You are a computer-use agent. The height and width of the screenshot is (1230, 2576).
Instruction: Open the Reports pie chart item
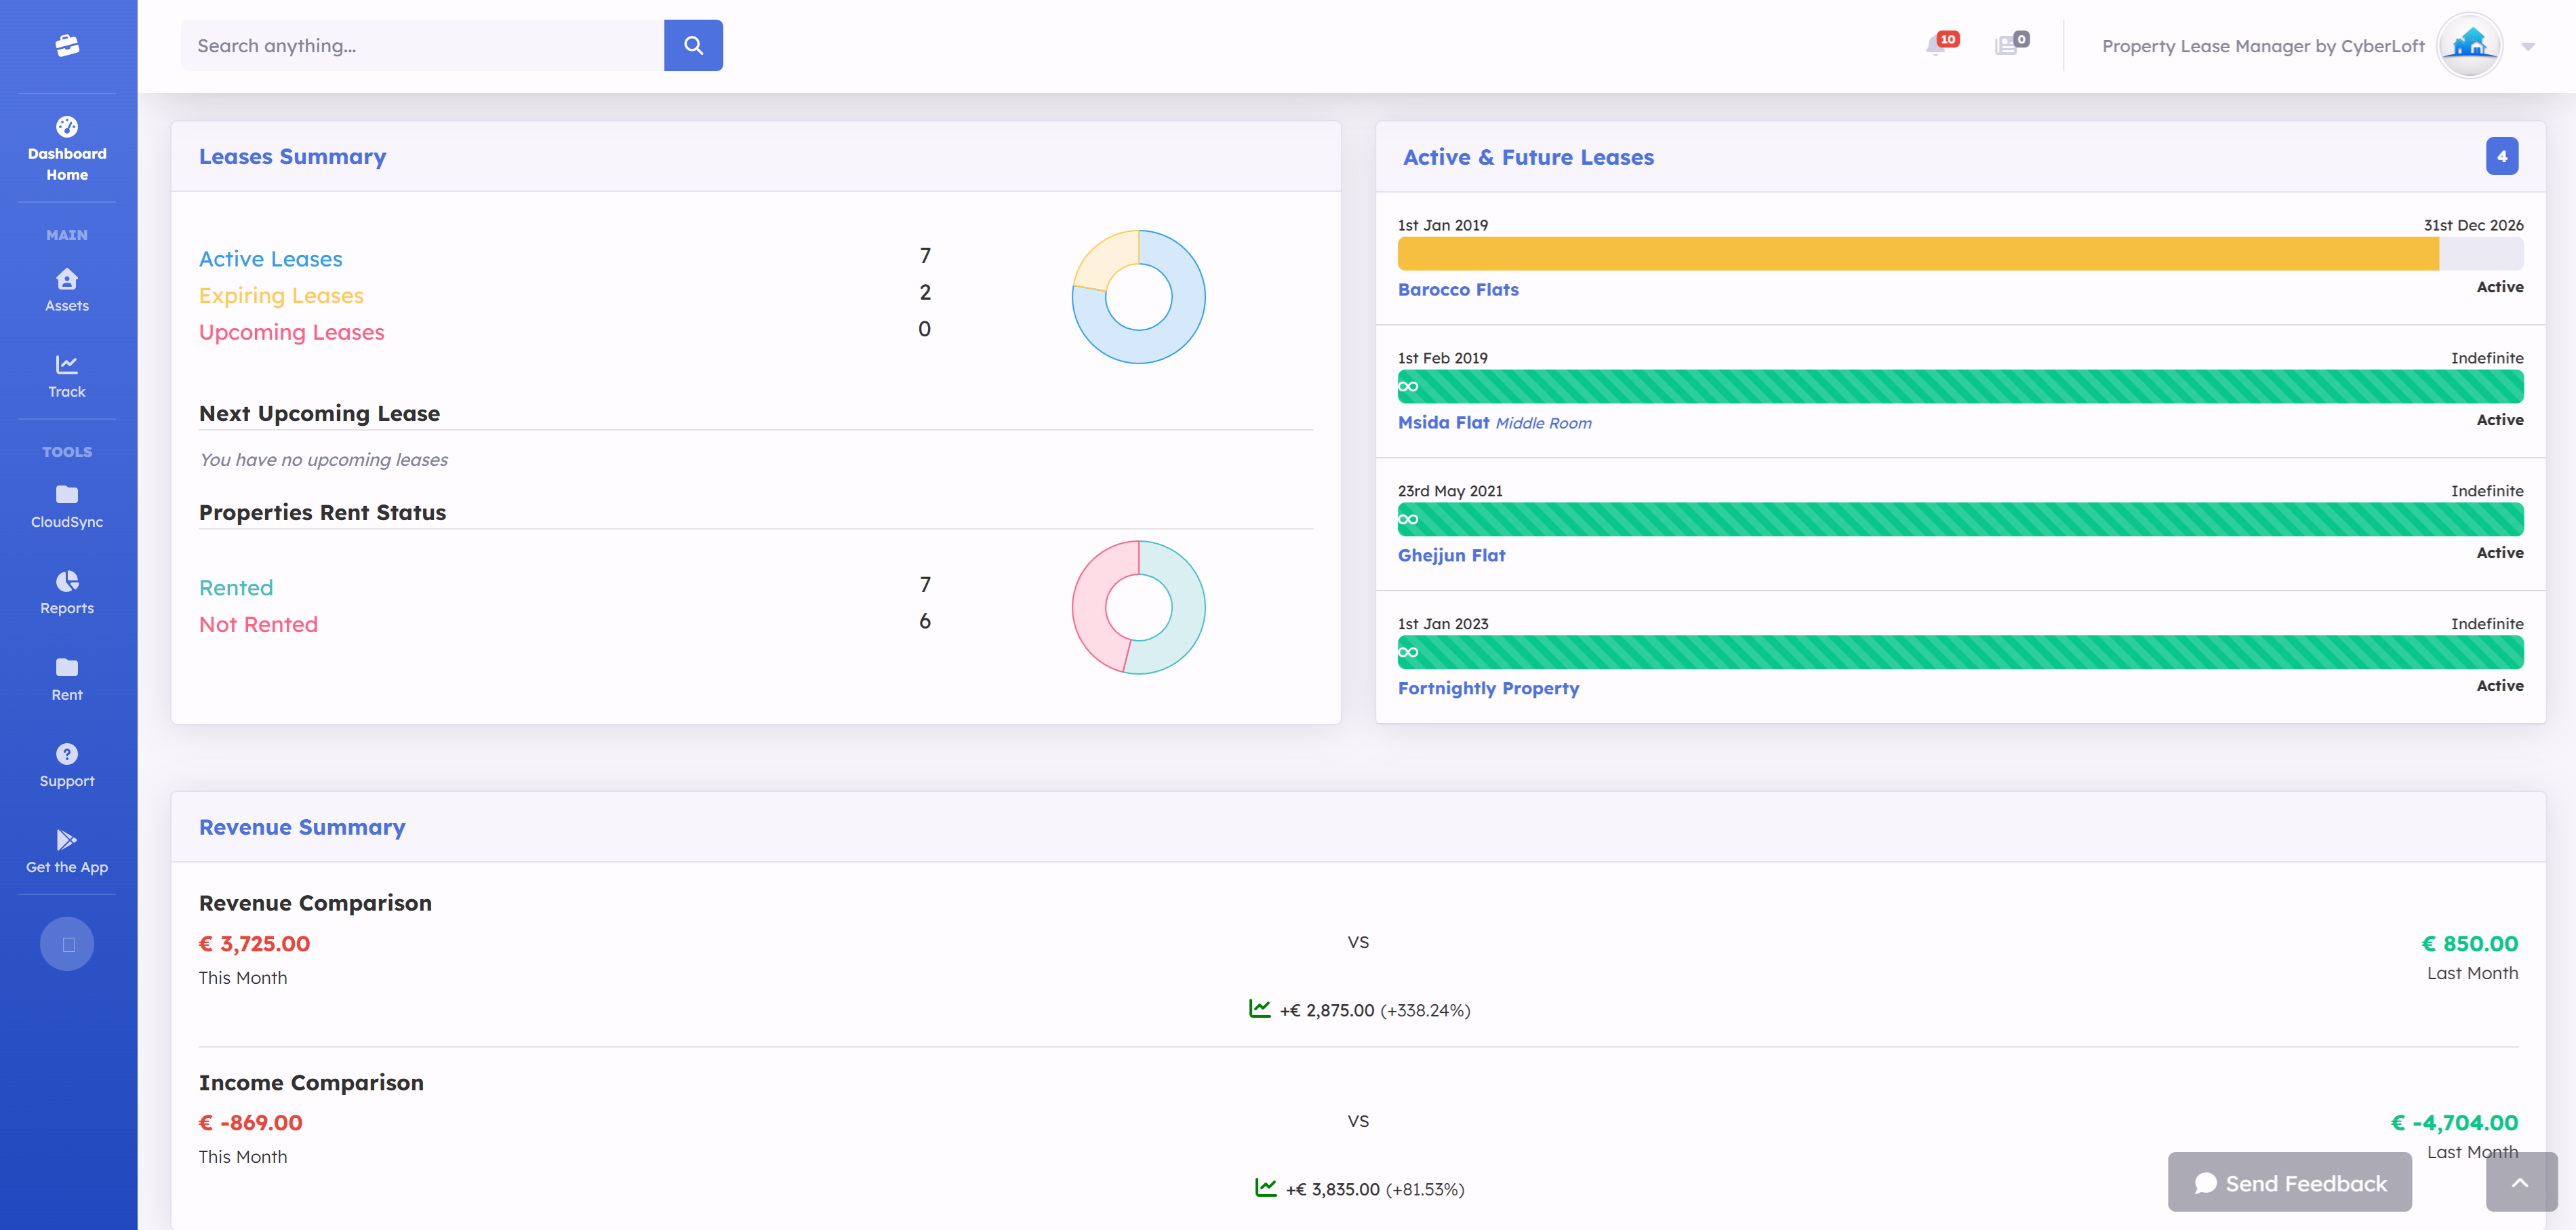(67, 592)
